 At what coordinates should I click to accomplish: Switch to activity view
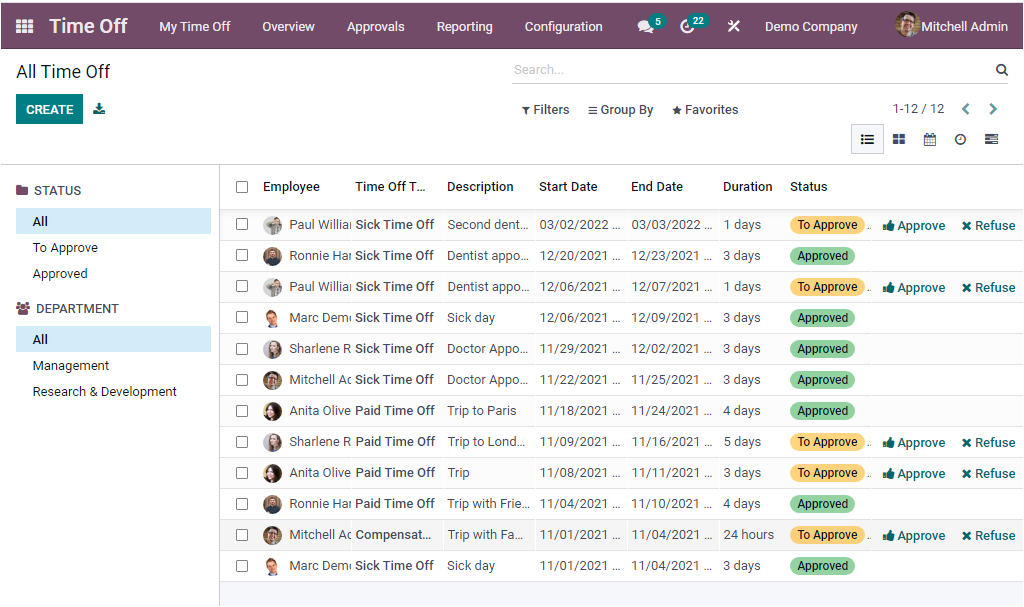click(x=989, y=139)
